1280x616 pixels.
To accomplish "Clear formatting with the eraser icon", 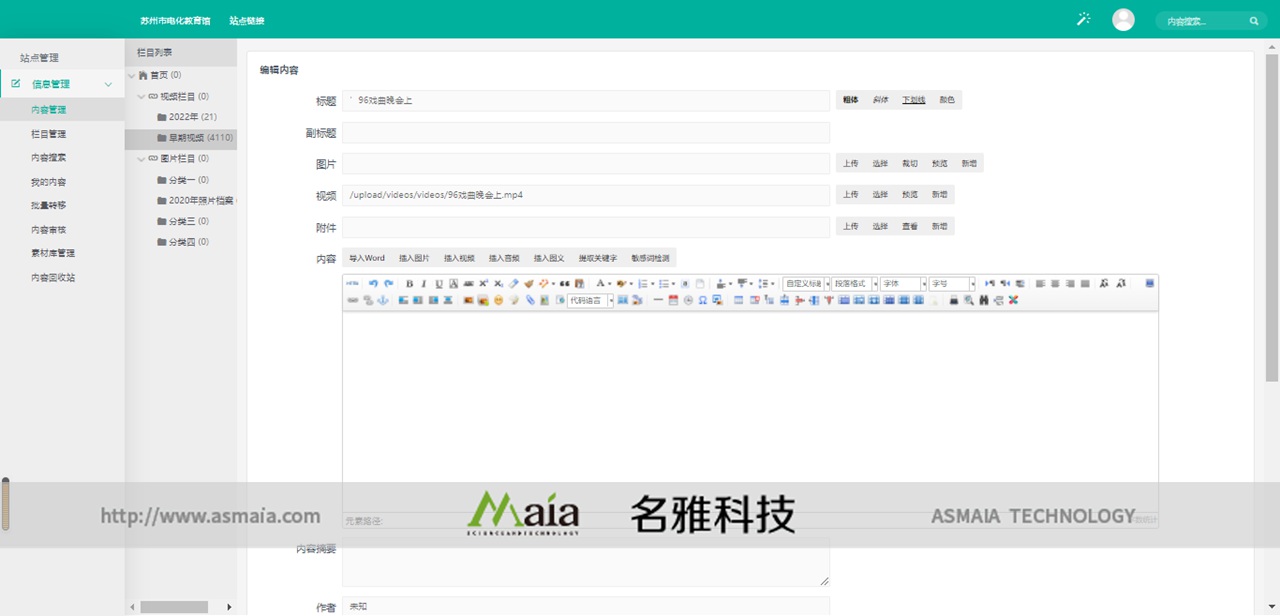I will pos(513,284).
